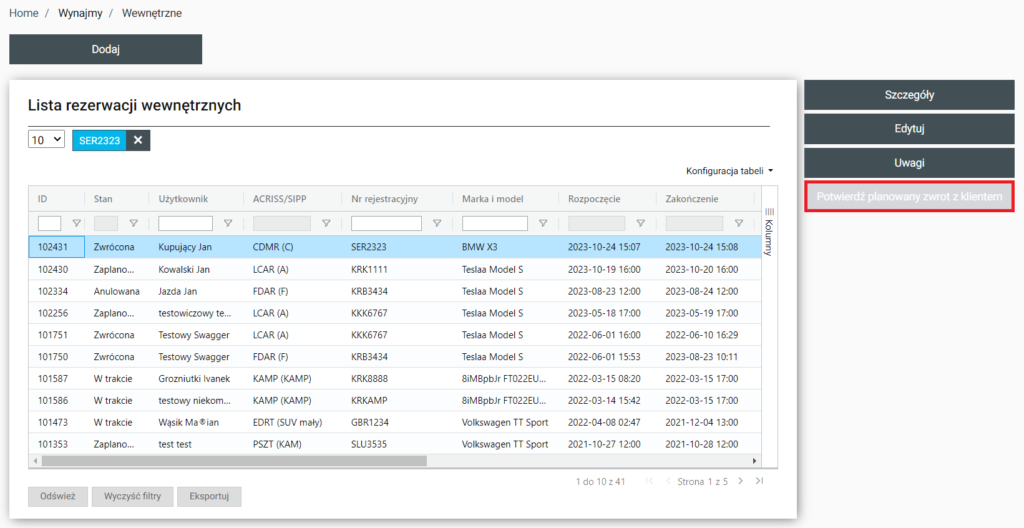This screenshot has height=528, width=1024.
Task: Go to Home breadcrumb link
Action: click(24, 14)
